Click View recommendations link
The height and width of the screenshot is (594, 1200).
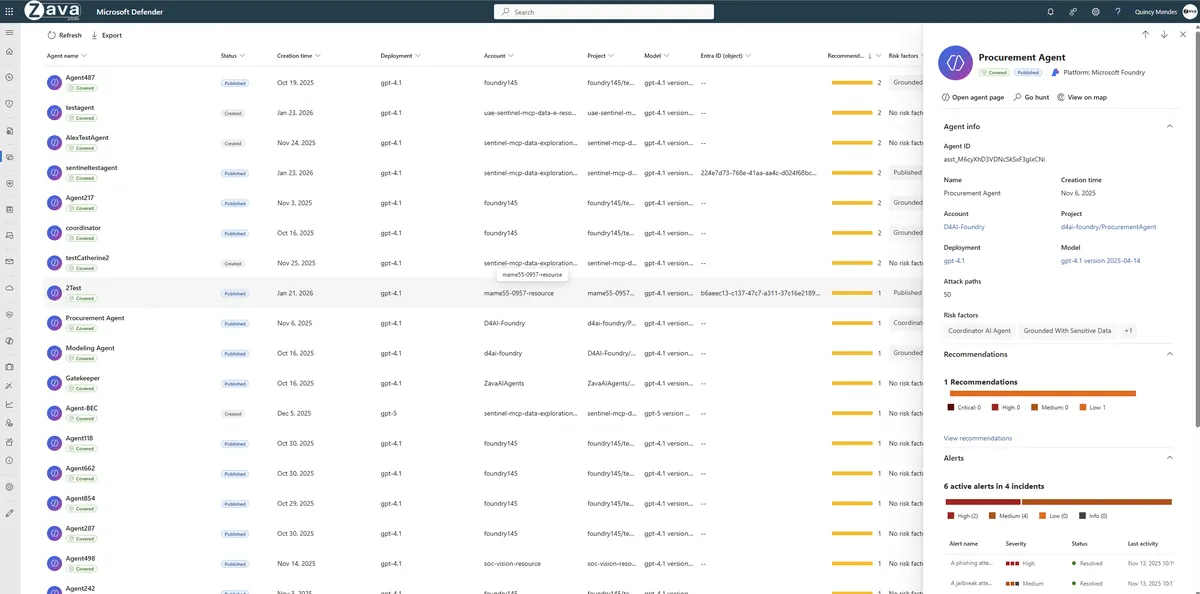click(x=978, y=438)
